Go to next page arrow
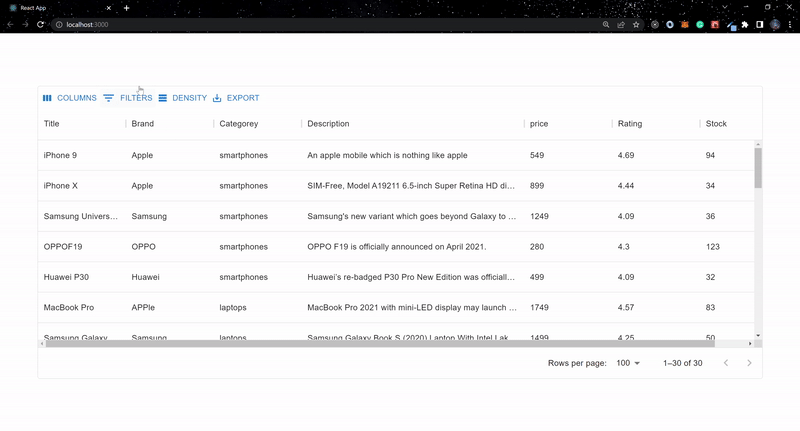This screenshot has width=800, height=431. pos(749,363)
